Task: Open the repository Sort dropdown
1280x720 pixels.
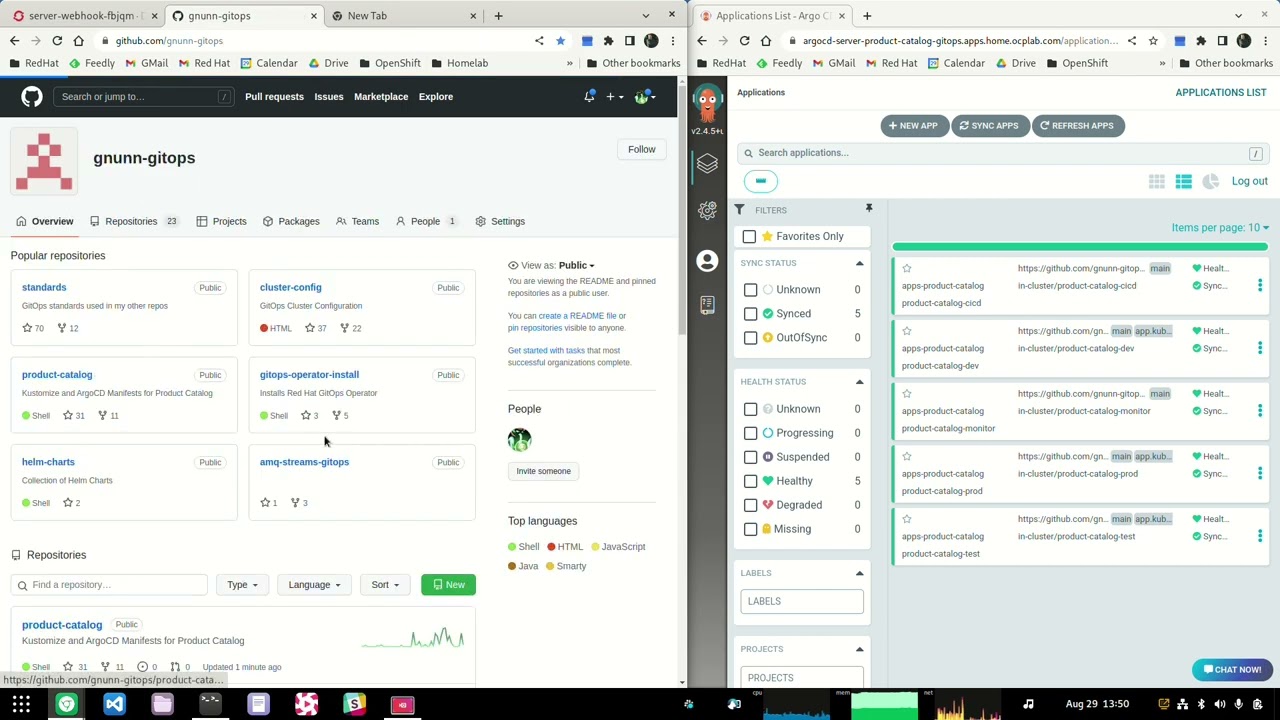Action: 385,584
